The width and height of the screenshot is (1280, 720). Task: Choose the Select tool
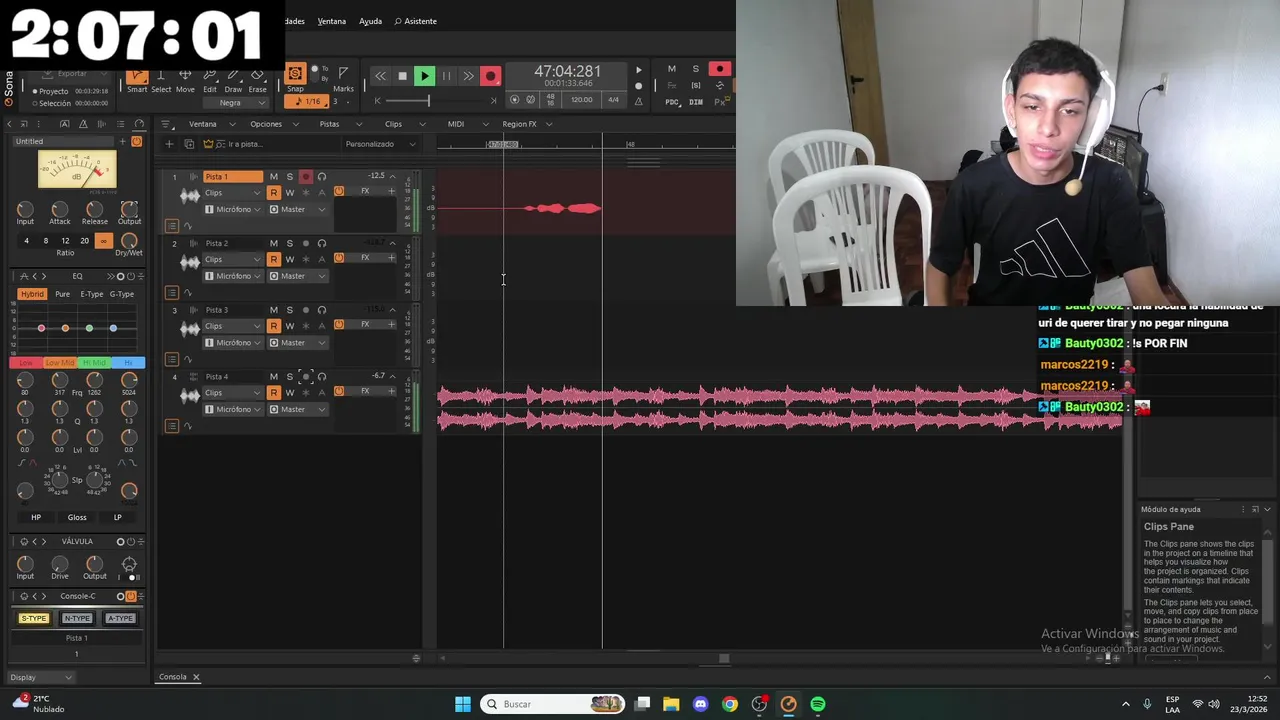tap(161, 80)
